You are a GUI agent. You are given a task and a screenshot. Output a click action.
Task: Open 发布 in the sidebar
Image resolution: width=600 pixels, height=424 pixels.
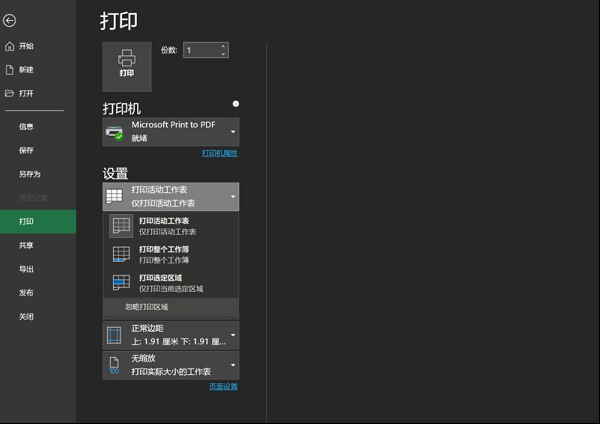pos(26,293)
